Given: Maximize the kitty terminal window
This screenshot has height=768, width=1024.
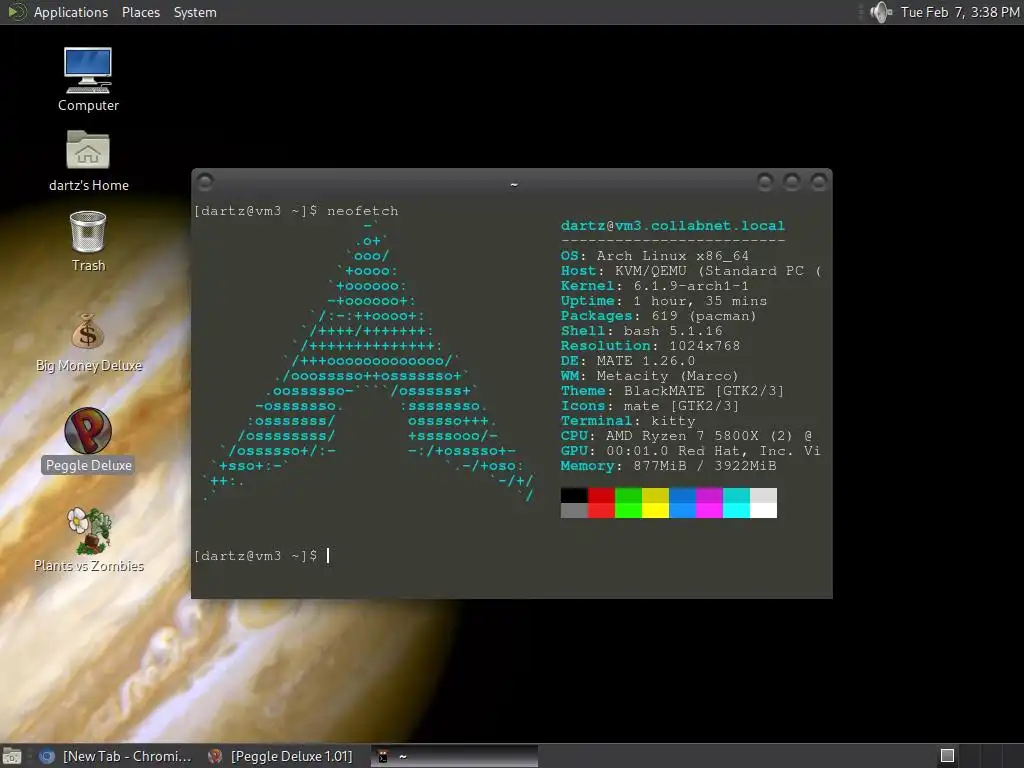Looking at the screenshot, I should (792, 182).
